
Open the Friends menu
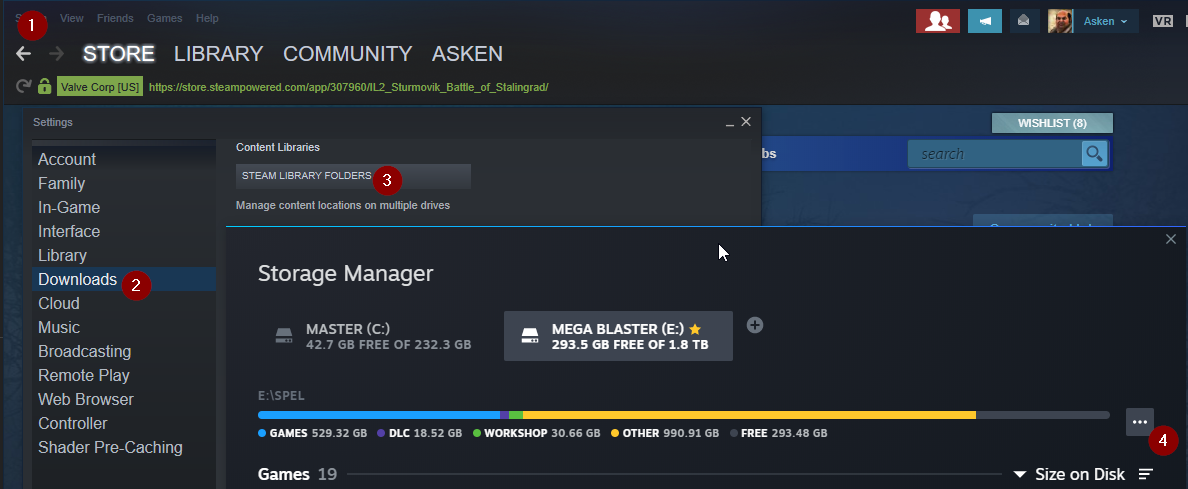[115, 17]
